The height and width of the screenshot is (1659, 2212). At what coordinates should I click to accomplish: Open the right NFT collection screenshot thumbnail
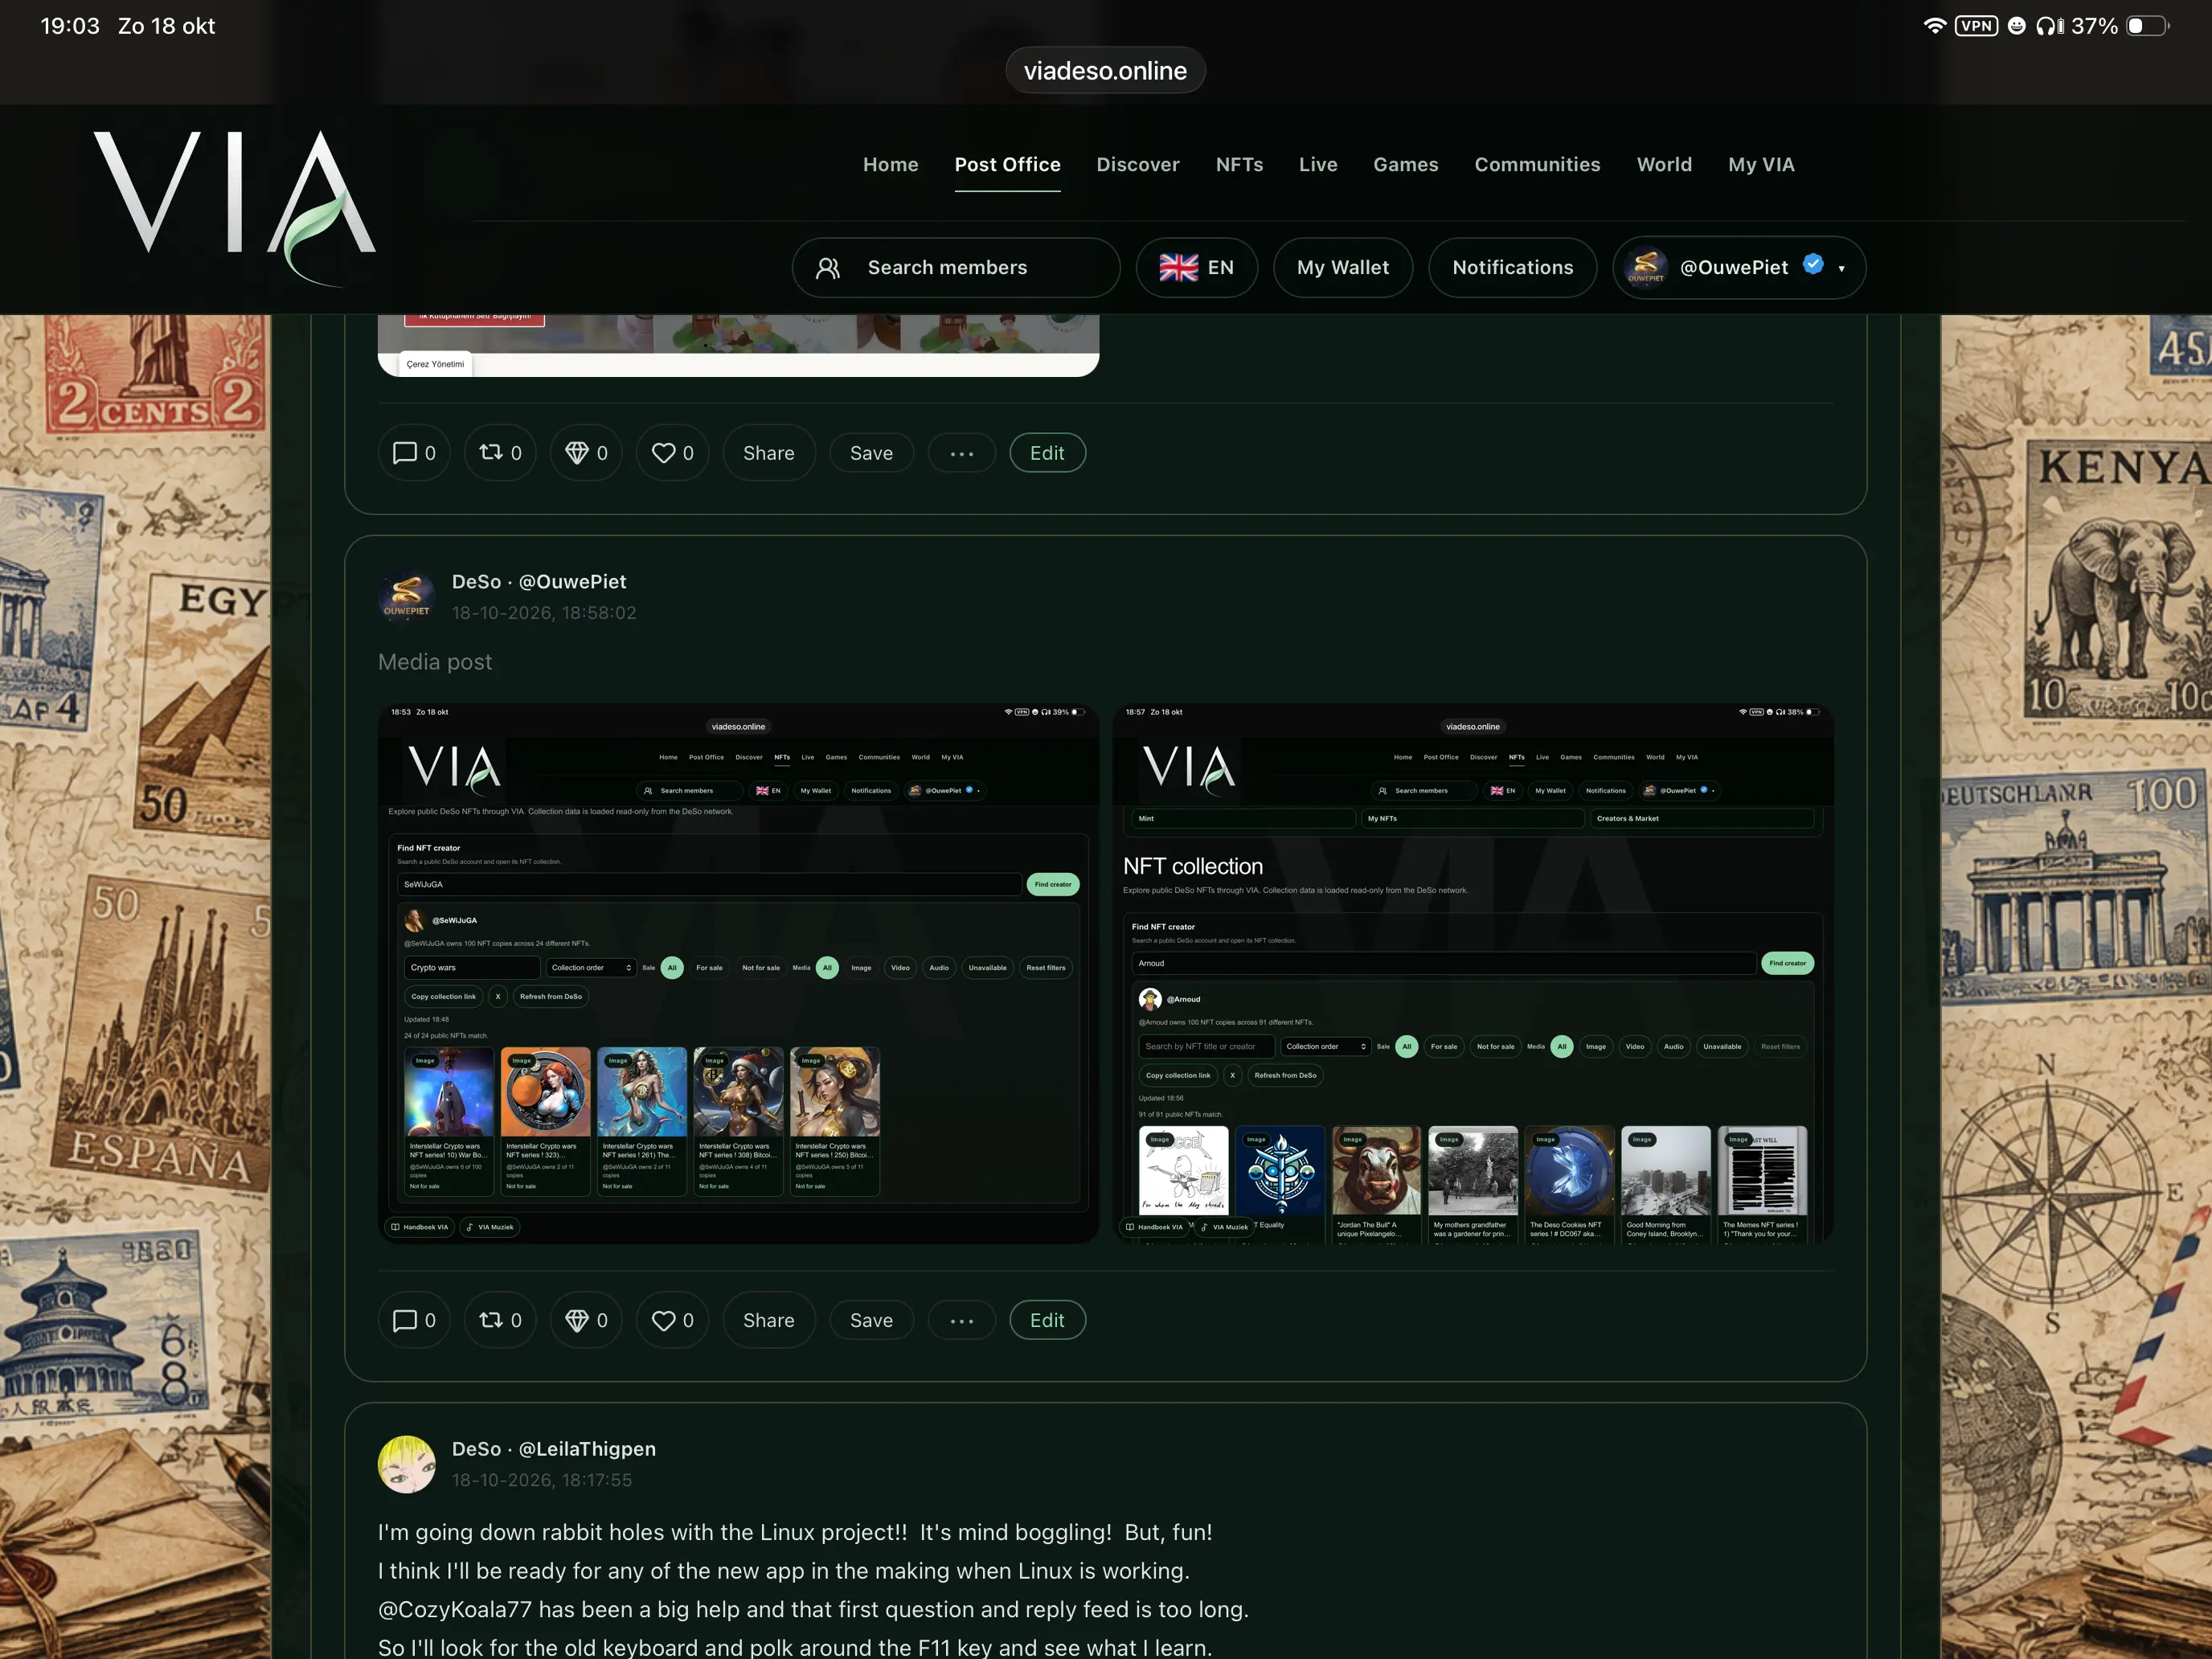click(1473, 974)
